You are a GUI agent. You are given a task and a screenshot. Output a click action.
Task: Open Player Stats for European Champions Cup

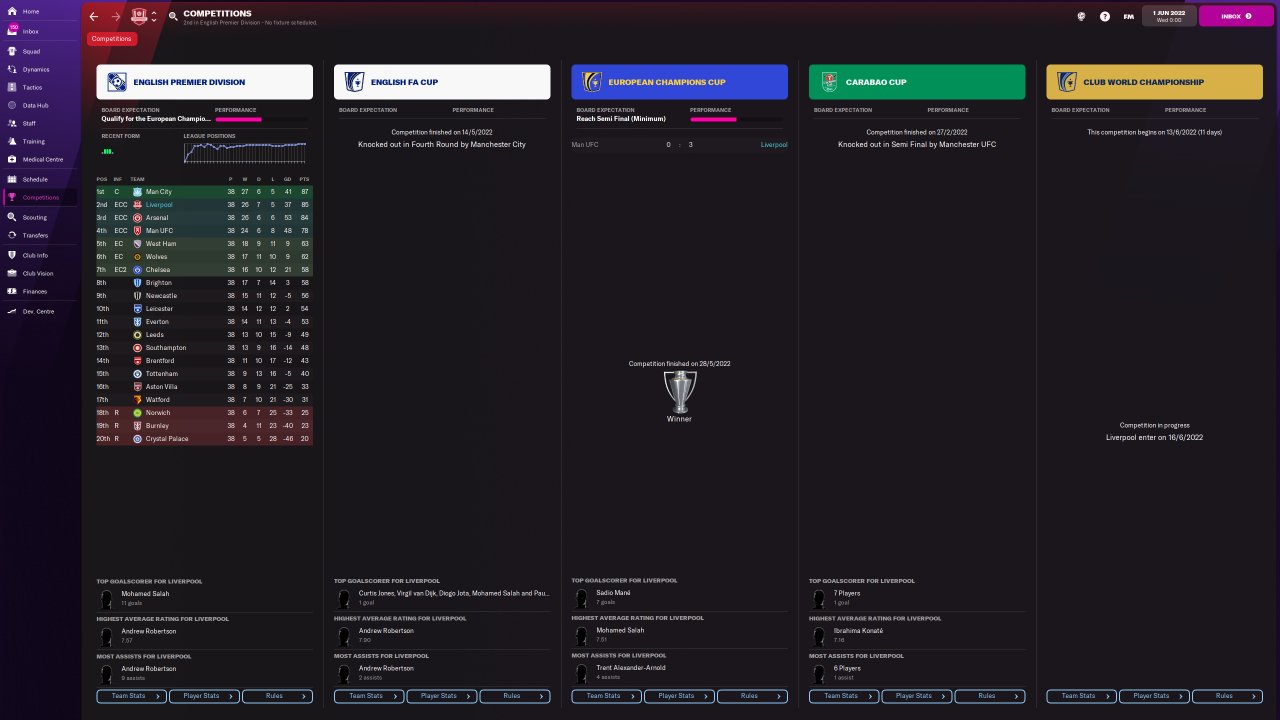pyautogui.click(x=680, y=696)
